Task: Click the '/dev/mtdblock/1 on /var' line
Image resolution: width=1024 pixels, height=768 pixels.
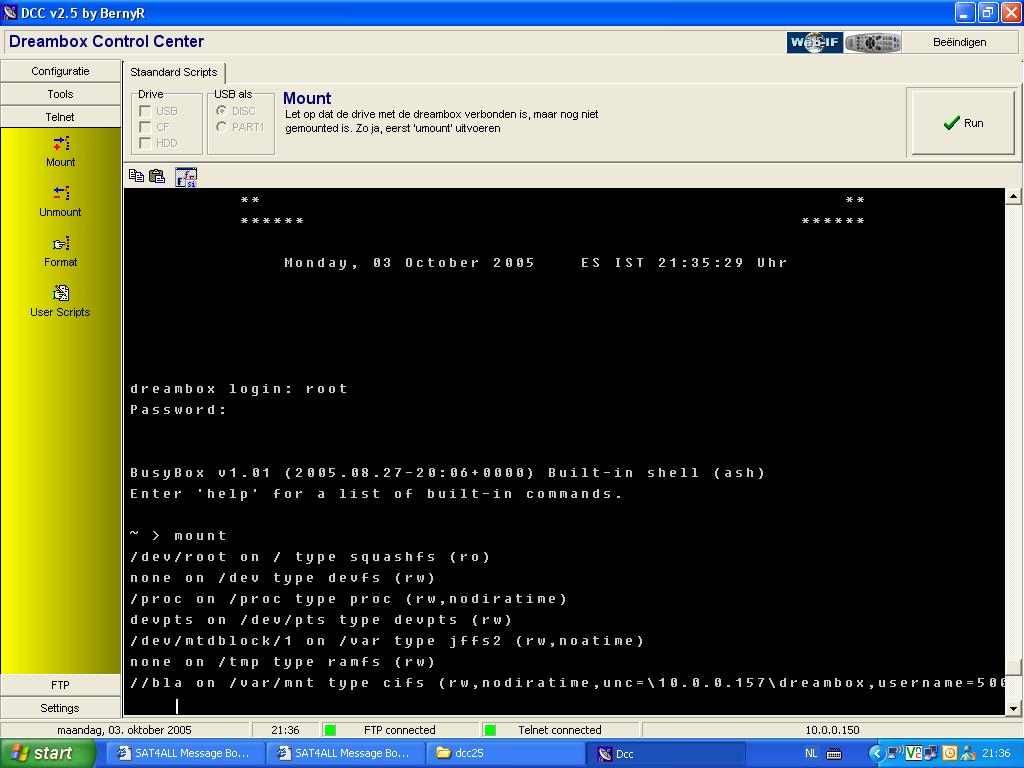Action: coord(387,641)
